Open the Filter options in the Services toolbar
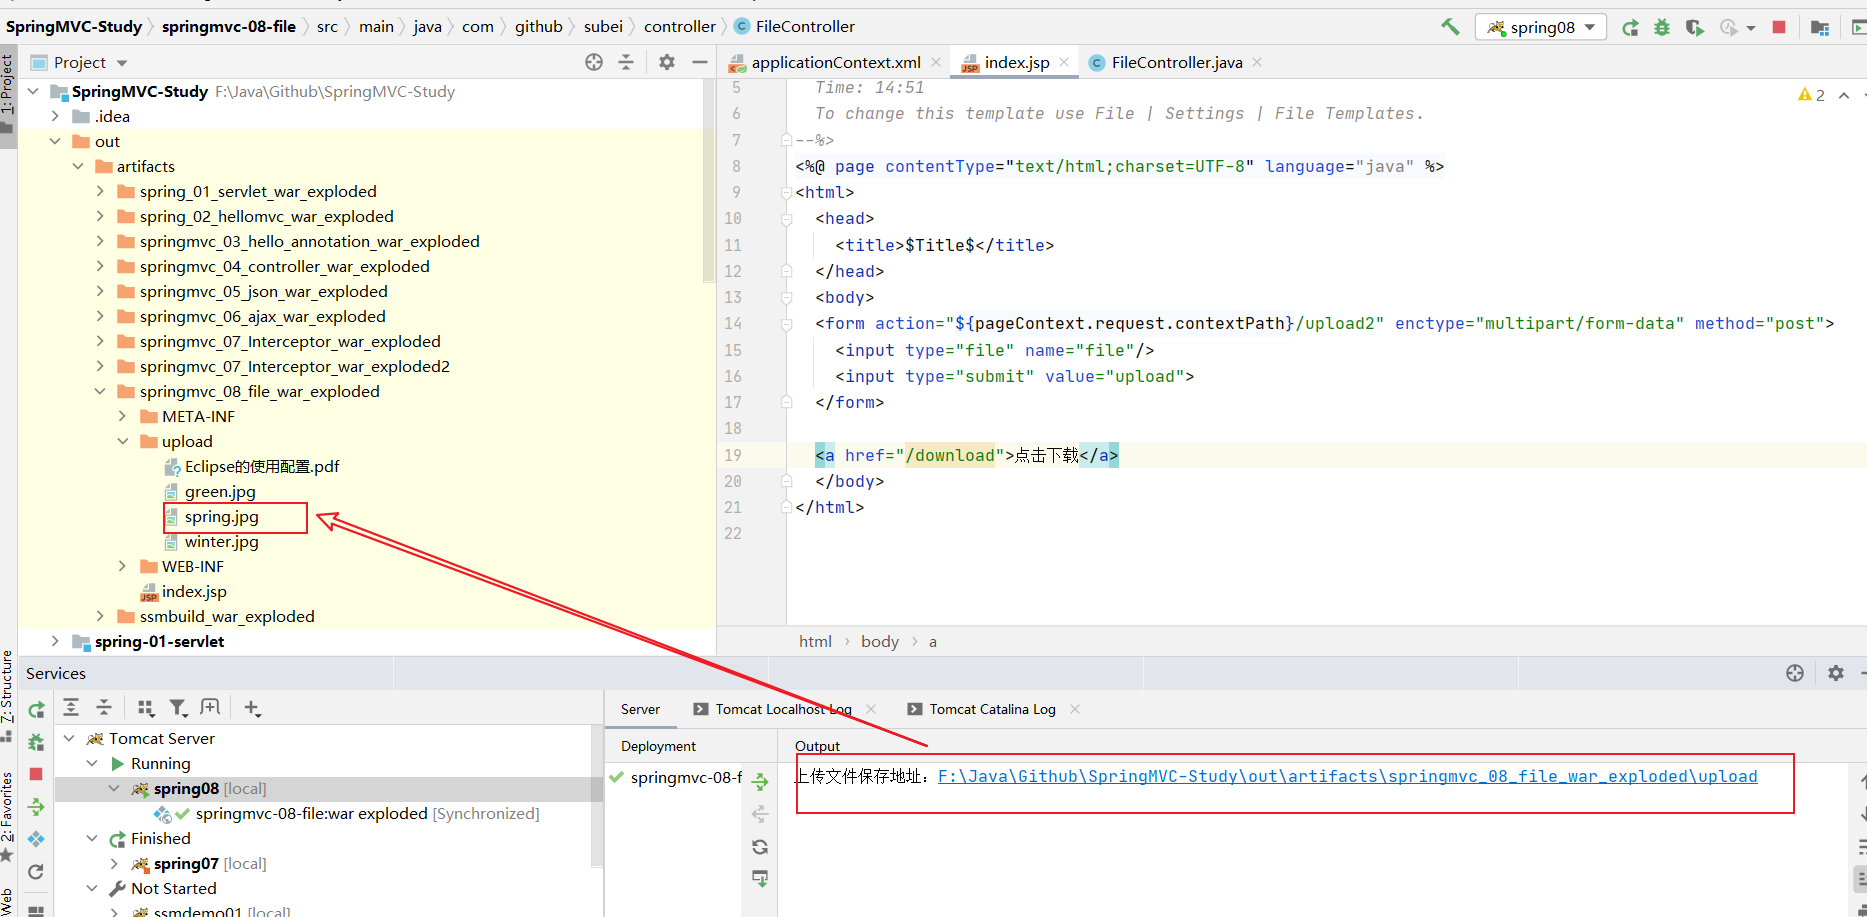The image size is (1867, 917). 178,708
